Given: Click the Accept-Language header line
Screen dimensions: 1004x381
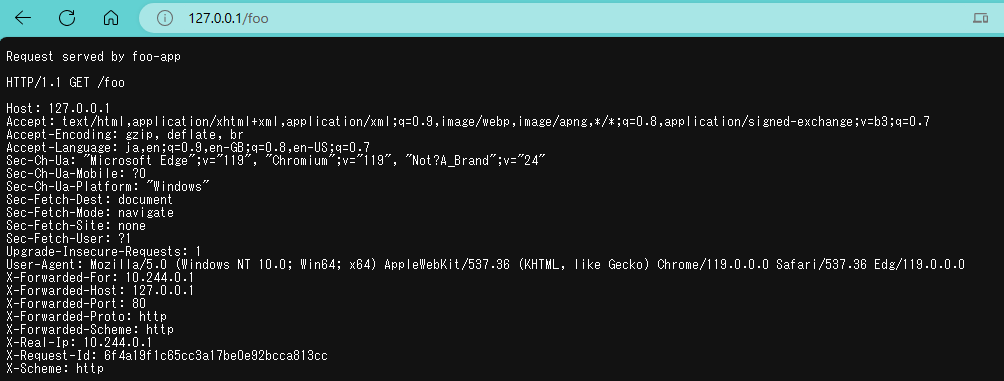Looking at the screenshot, I should pyautogui.click(x=188, y=147).
